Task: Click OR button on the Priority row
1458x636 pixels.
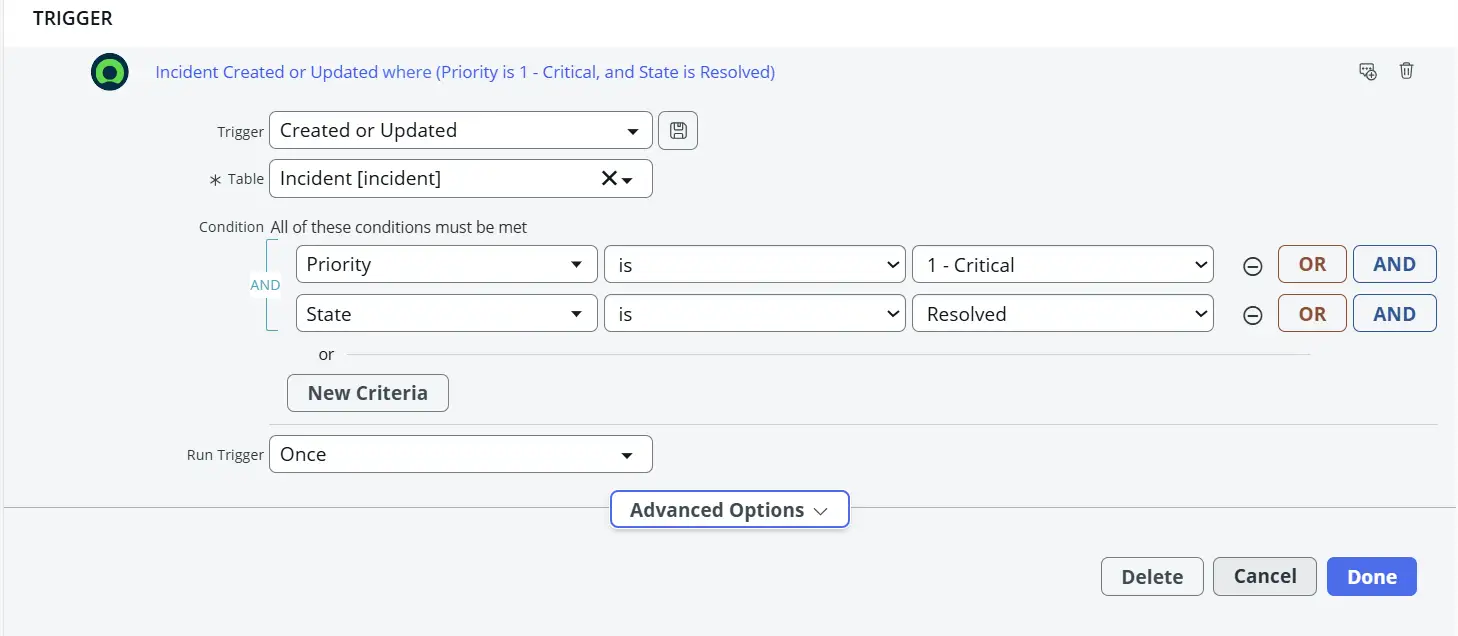Action: [1312, 265]
